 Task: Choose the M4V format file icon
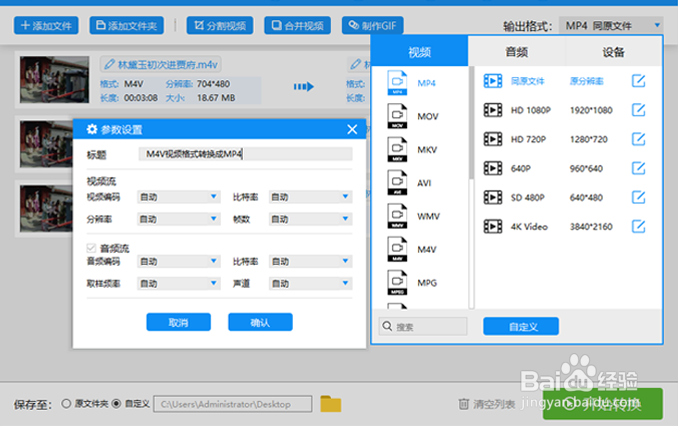(x=397, y=249)
